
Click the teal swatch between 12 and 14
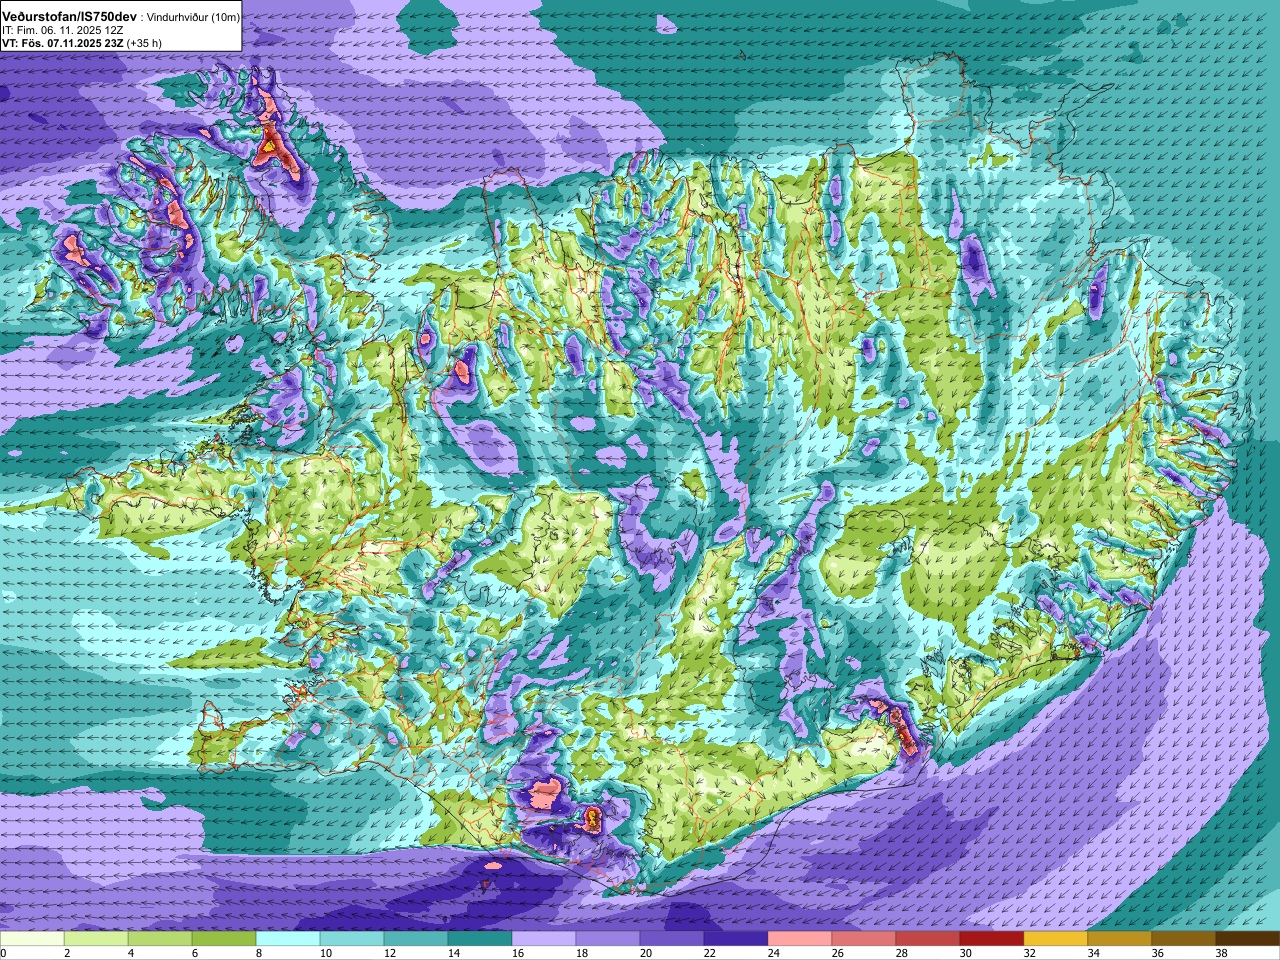(x=416, y=939)
